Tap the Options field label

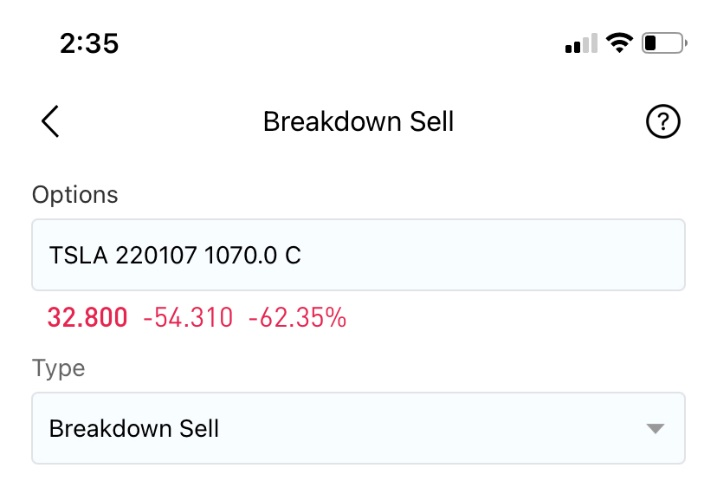click(75, 195)
